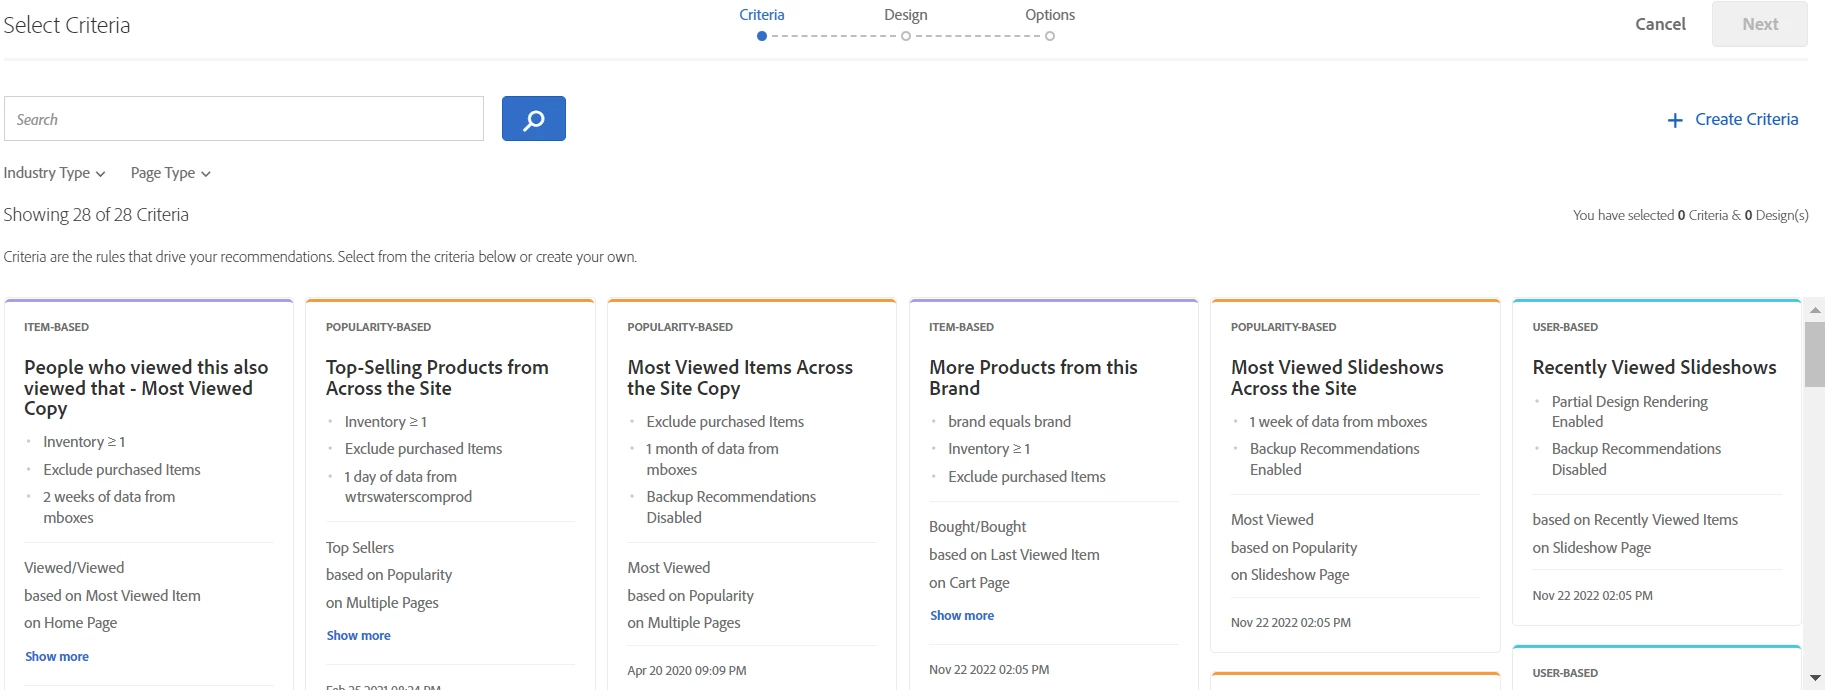Expand Show more on People who viewed card

(x=57, y=657)
